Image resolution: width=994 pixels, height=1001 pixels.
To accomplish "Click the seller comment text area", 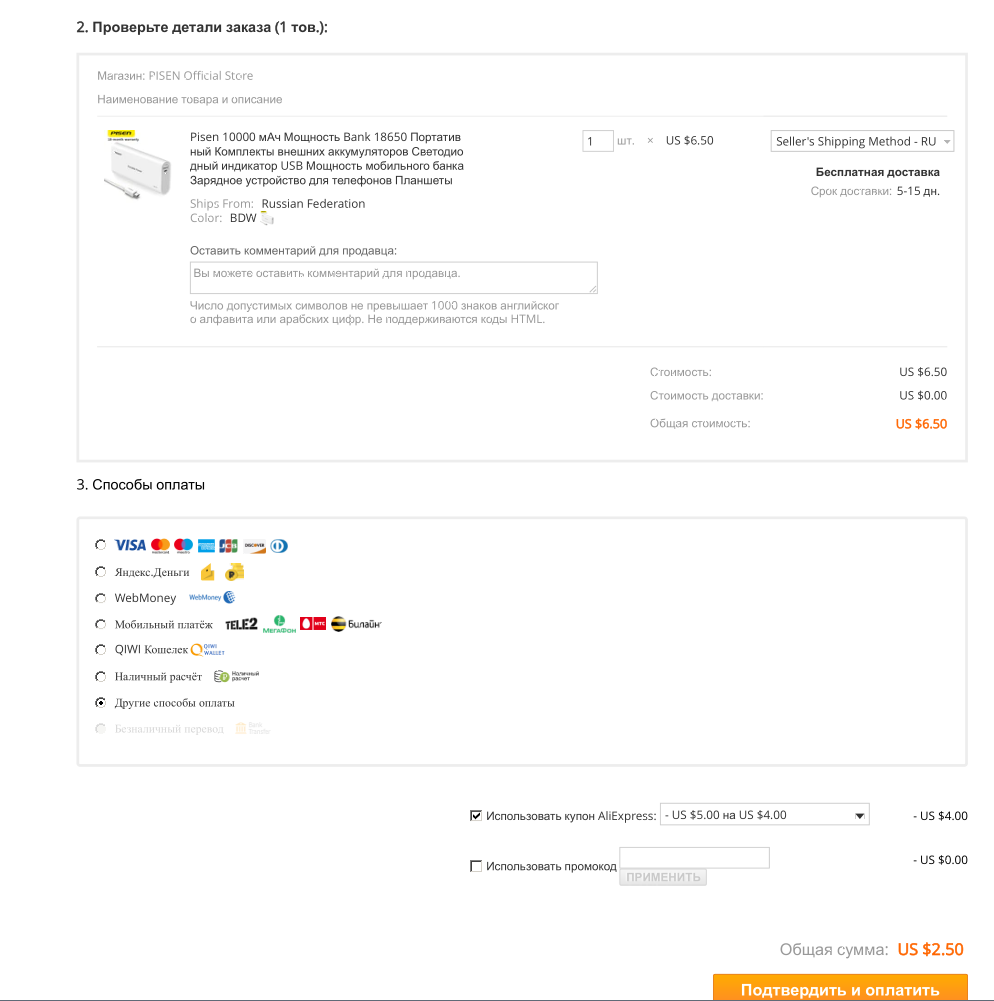I will [x=394, y=278].
